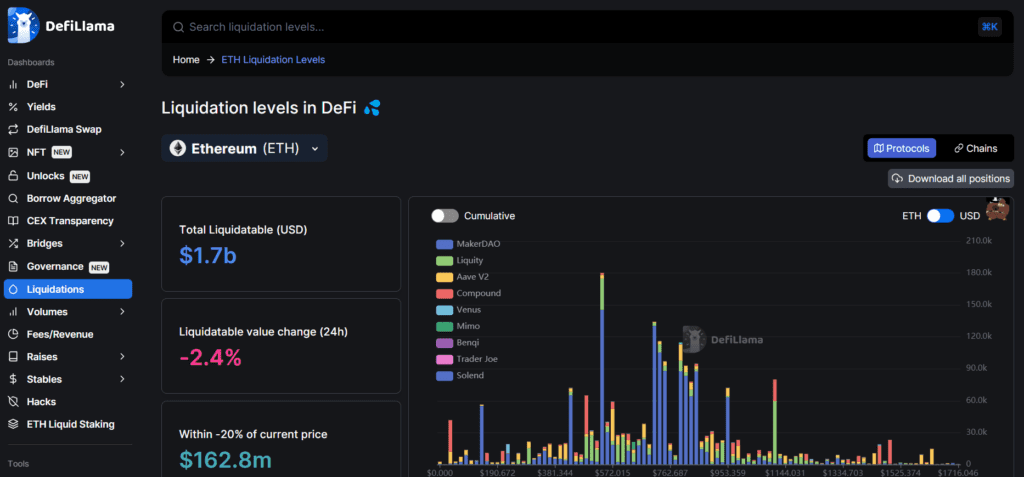Viewport: 1024px width, 477px height.
Task: Click the $162.8m within -20% value
Action: 225,459
